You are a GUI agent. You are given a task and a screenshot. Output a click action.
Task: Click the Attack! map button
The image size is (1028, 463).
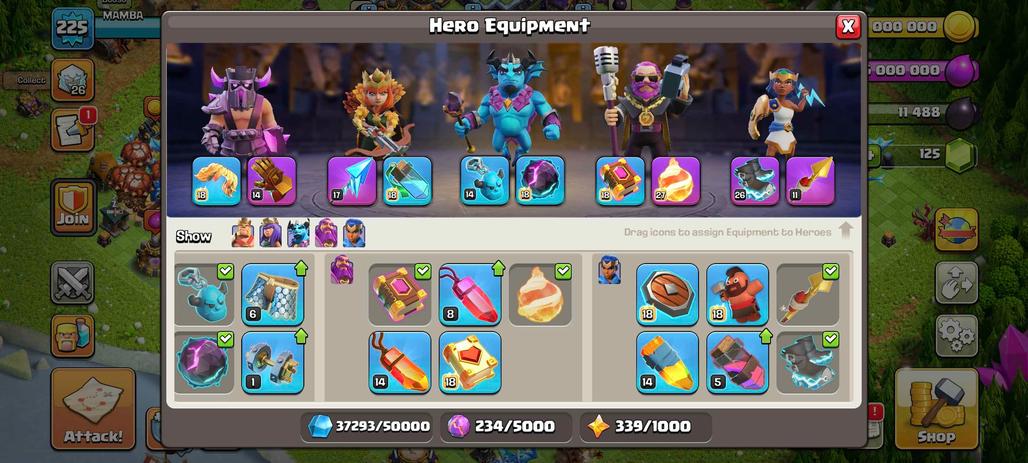click(x=93, y=408)
